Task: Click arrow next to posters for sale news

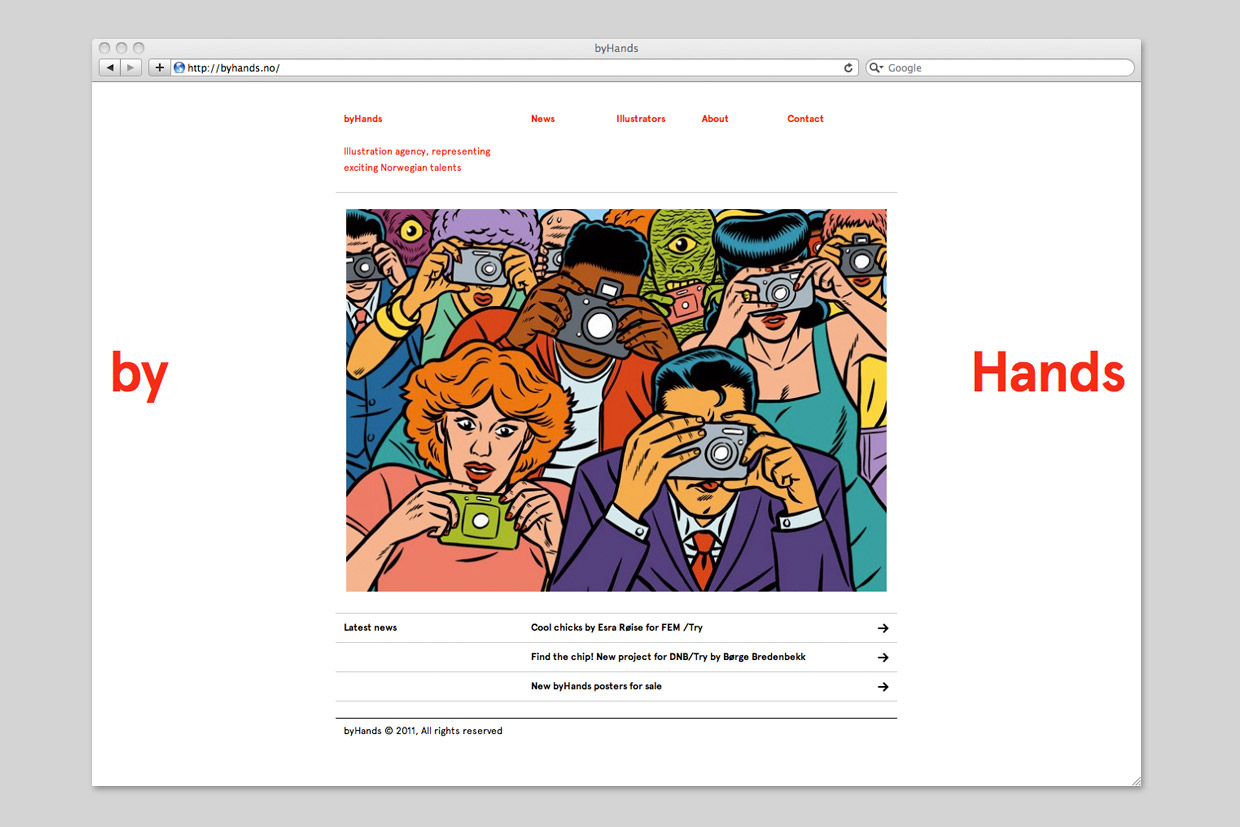Action: pyautogui.click(x=883, y=686)
